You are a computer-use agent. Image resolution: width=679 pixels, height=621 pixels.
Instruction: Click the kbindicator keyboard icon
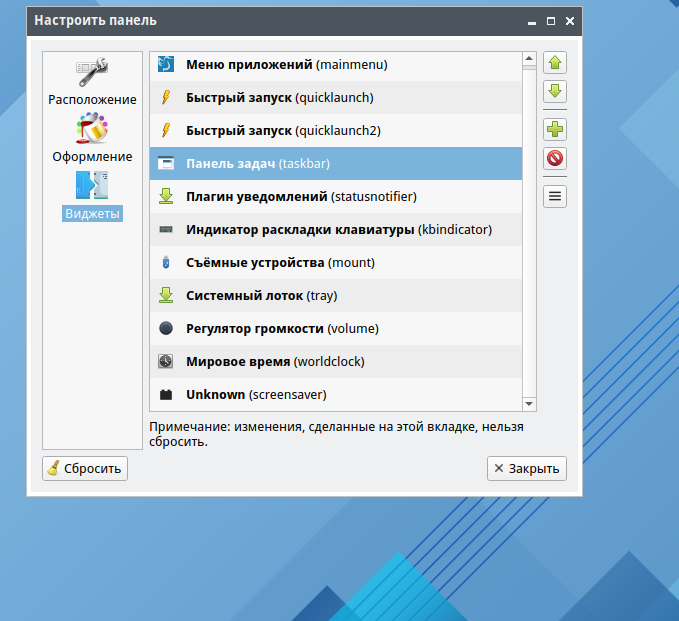click(166, 229)
